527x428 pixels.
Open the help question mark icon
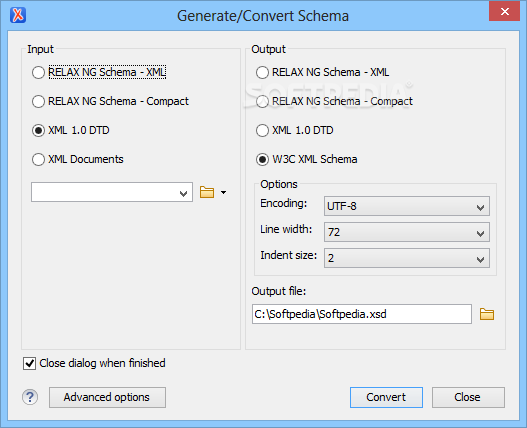[30, 397]
